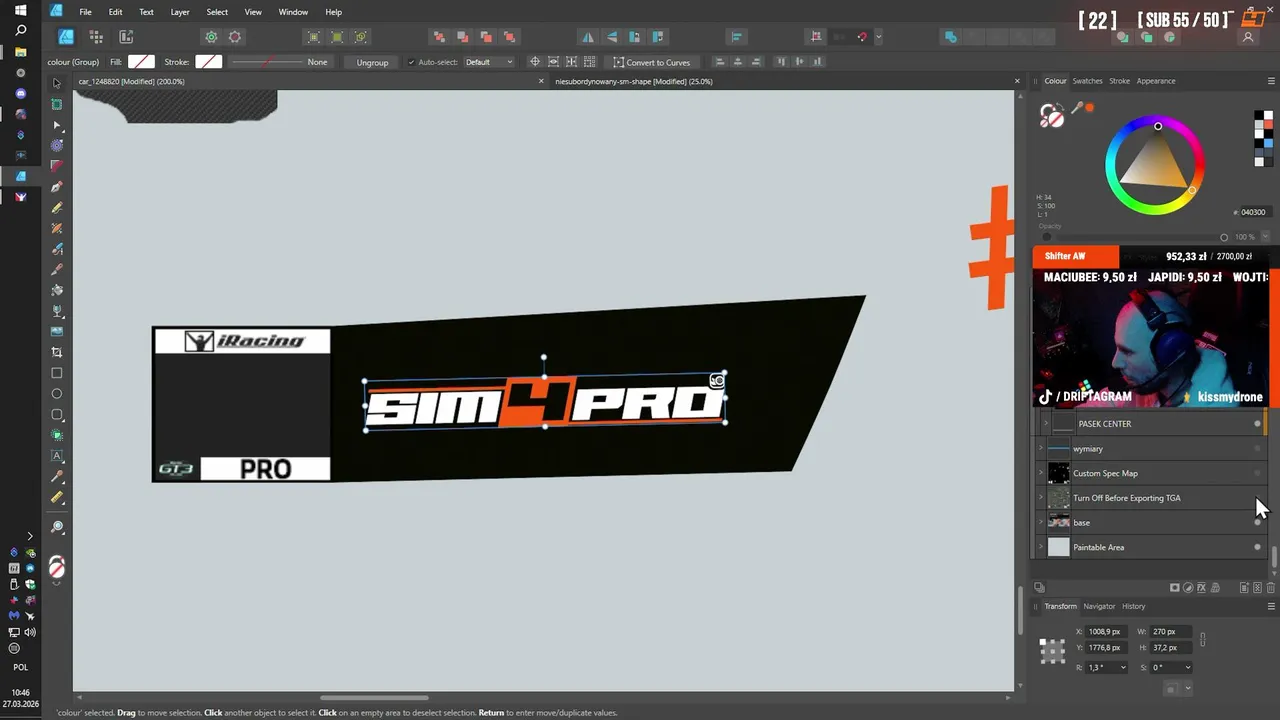The height and width of the screenshot is (720, 1280).
Task: Click the Mask Layer icon
Action: pos(1175,588)
